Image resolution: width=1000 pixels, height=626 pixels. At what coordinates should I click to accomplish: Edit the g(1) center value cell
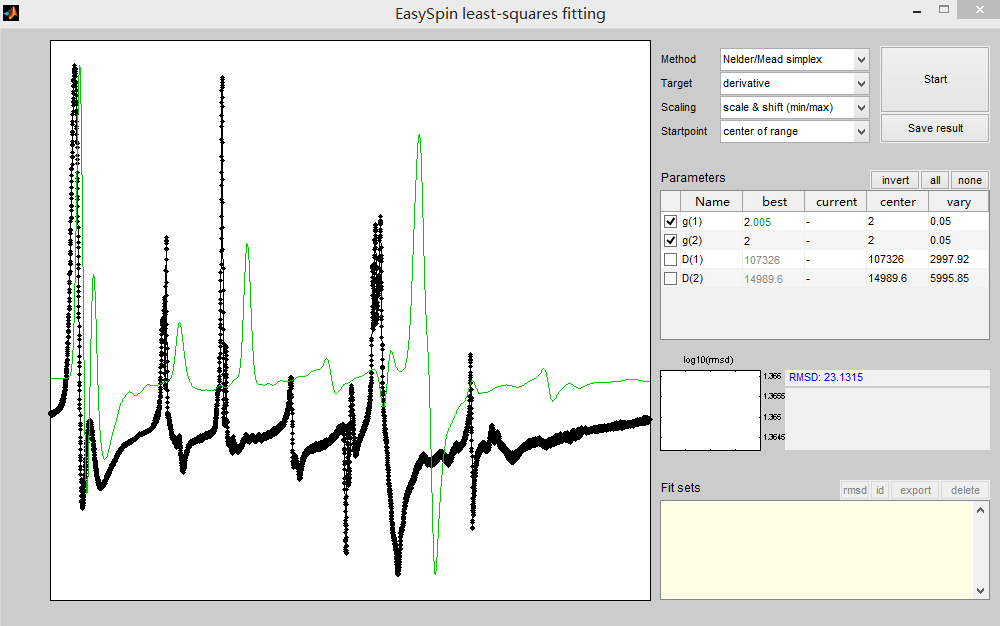click(897, 221)
